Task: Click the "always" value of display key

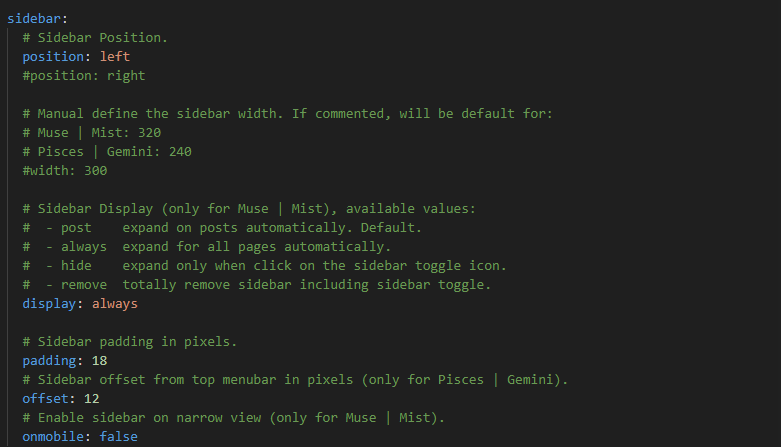Action: point(119,303)
